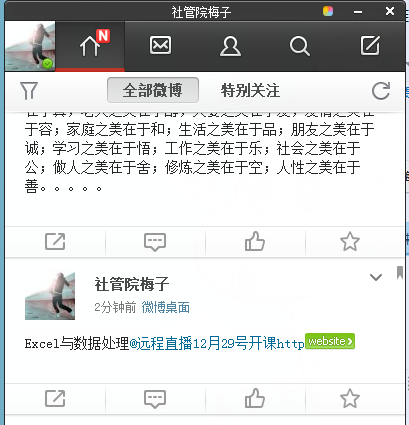Viewport: 409px width, 425px height.
Task: Open the 微博桌面 source link
Action: point(166,307)
